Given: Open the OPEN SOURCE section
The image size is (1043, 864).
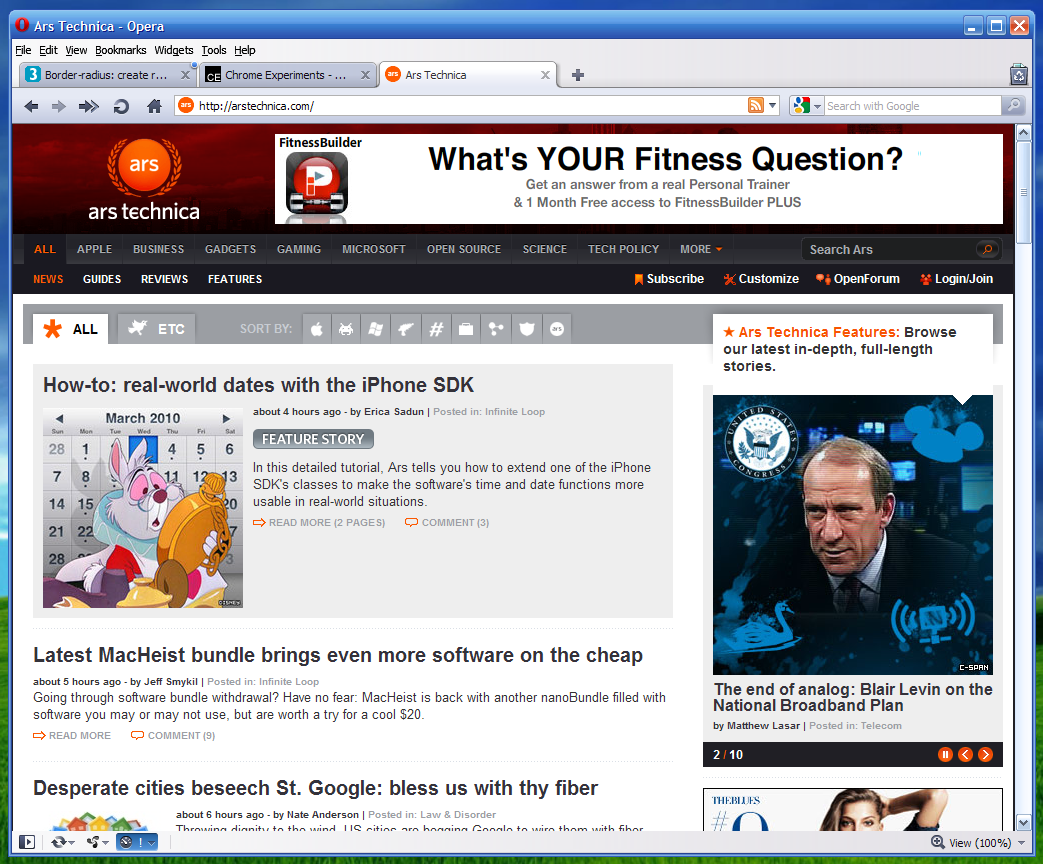Looking at the screenshot, I should [464, 249].
